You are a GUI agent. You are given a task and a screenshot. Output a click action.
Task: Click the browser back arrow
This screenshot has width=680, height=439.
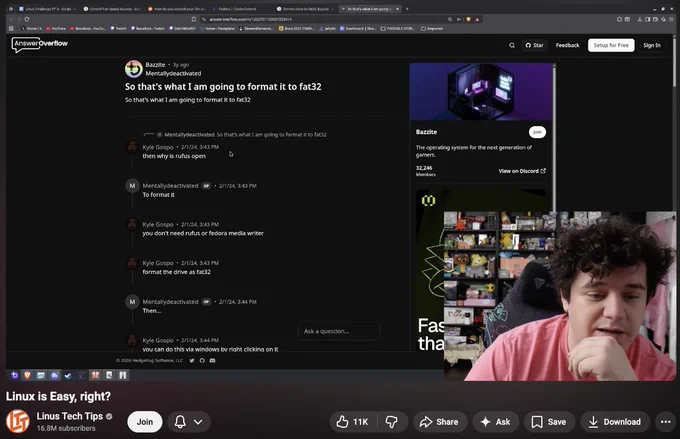(x=11, y=19)
